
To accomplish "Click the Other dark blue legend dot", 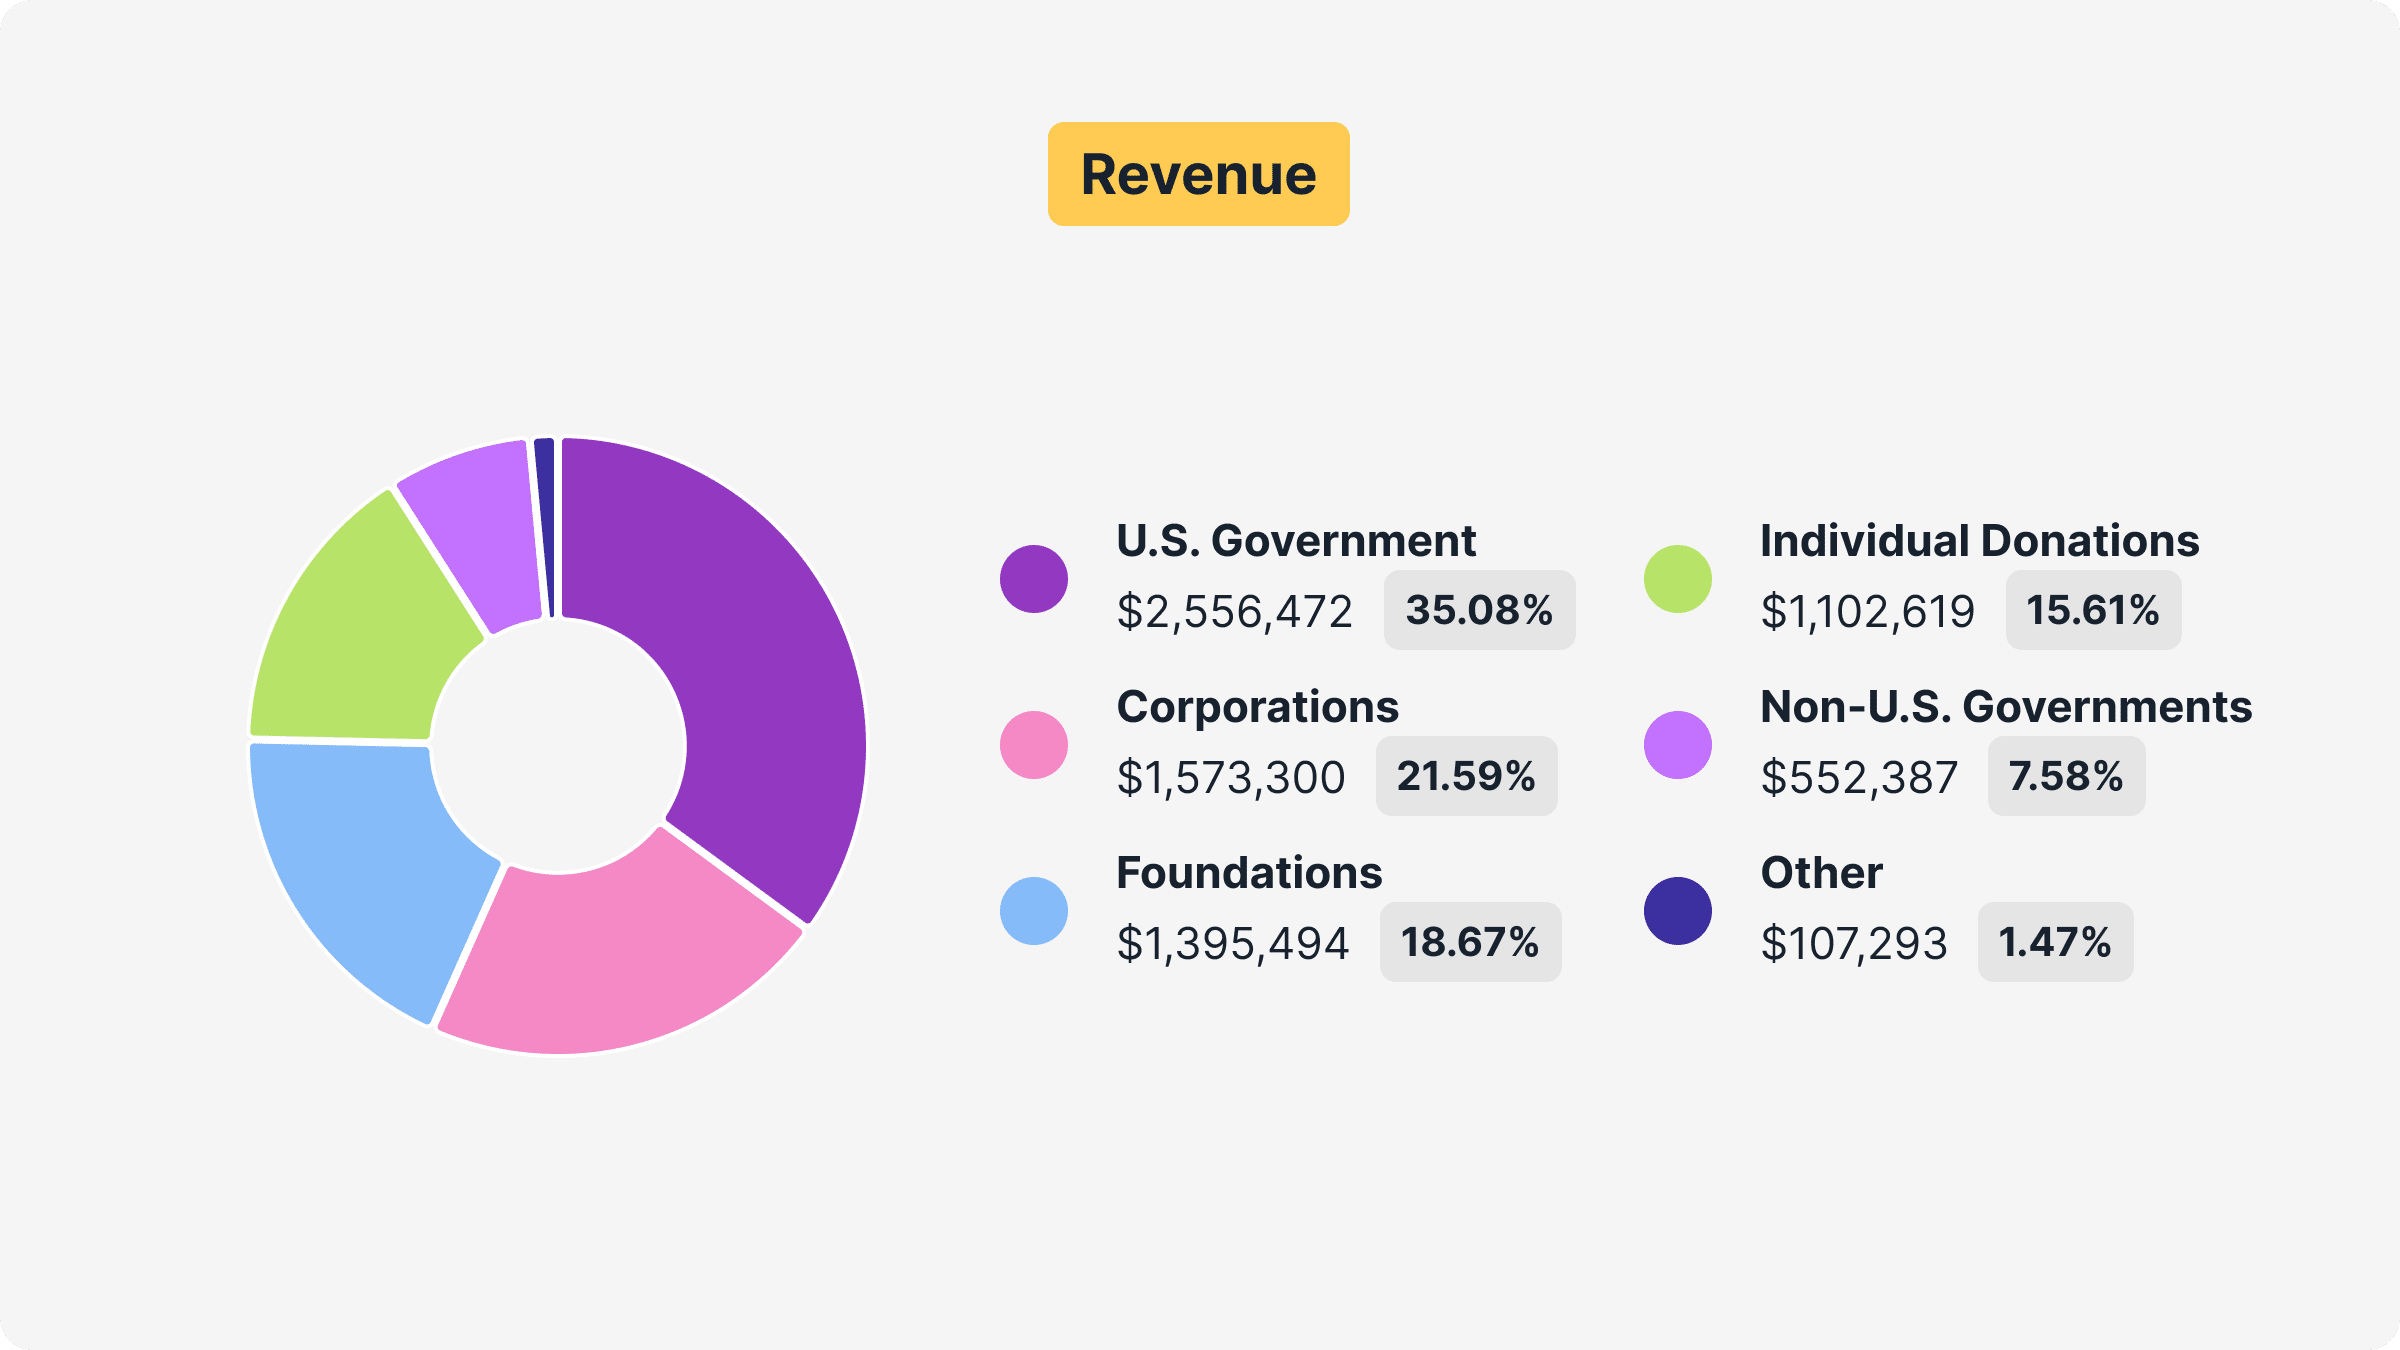I will coord(1678,911).
